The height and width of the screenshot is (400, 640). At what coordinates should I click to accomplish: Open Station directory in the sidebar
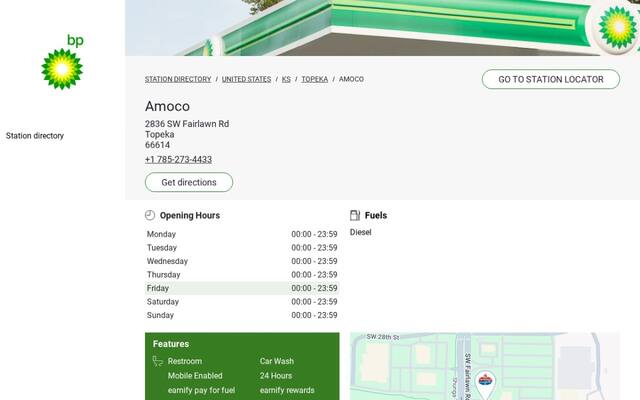[x=35, y=136]
